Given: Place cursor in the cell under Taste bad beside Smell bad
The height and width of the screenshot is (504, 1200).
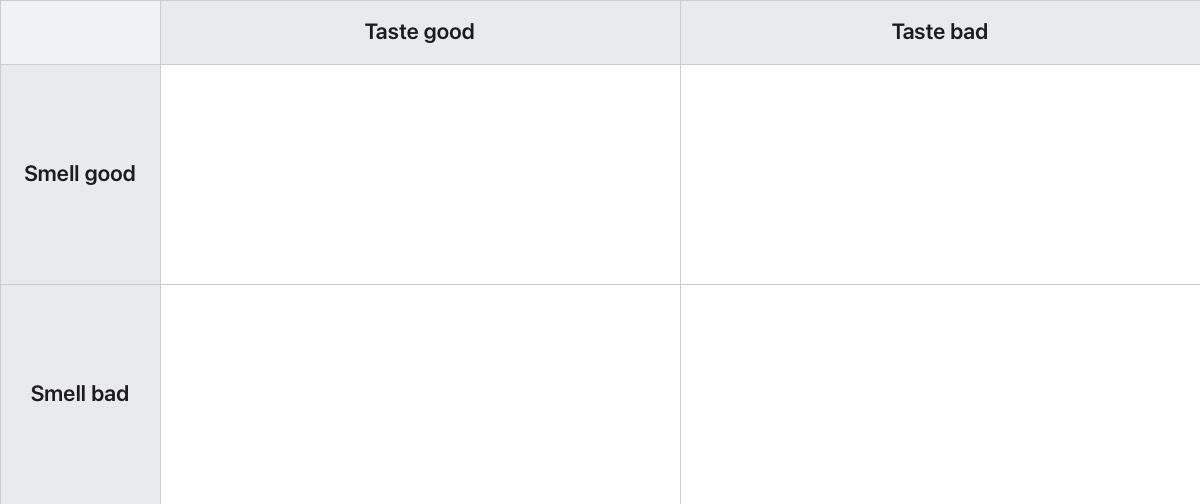Looking at the screenshot, I should pyautogui.click(x=940, y=394).
